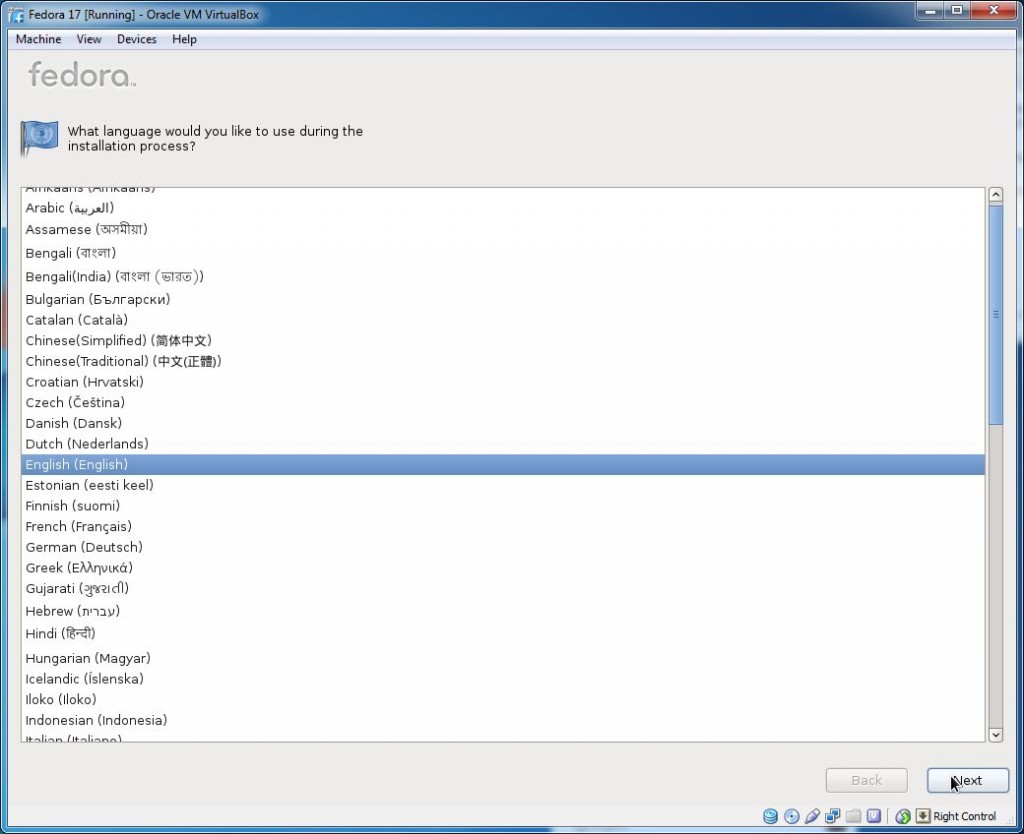The image size is (1024, 834).
Task: Open the View menu
Action: 89,39
